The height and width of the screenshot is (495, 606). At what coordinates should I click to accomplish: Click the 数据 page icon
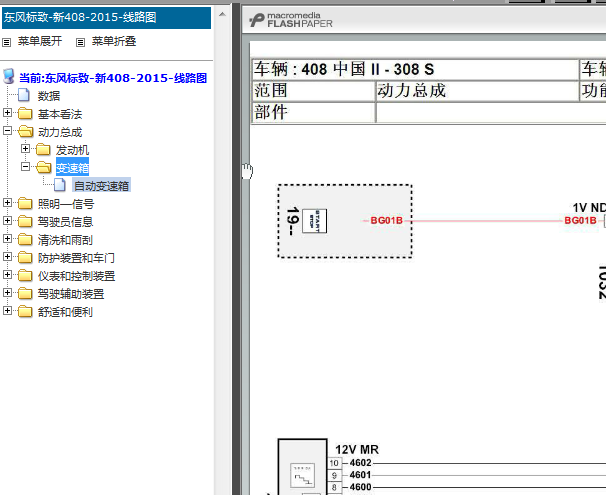(x=24, y=95)
